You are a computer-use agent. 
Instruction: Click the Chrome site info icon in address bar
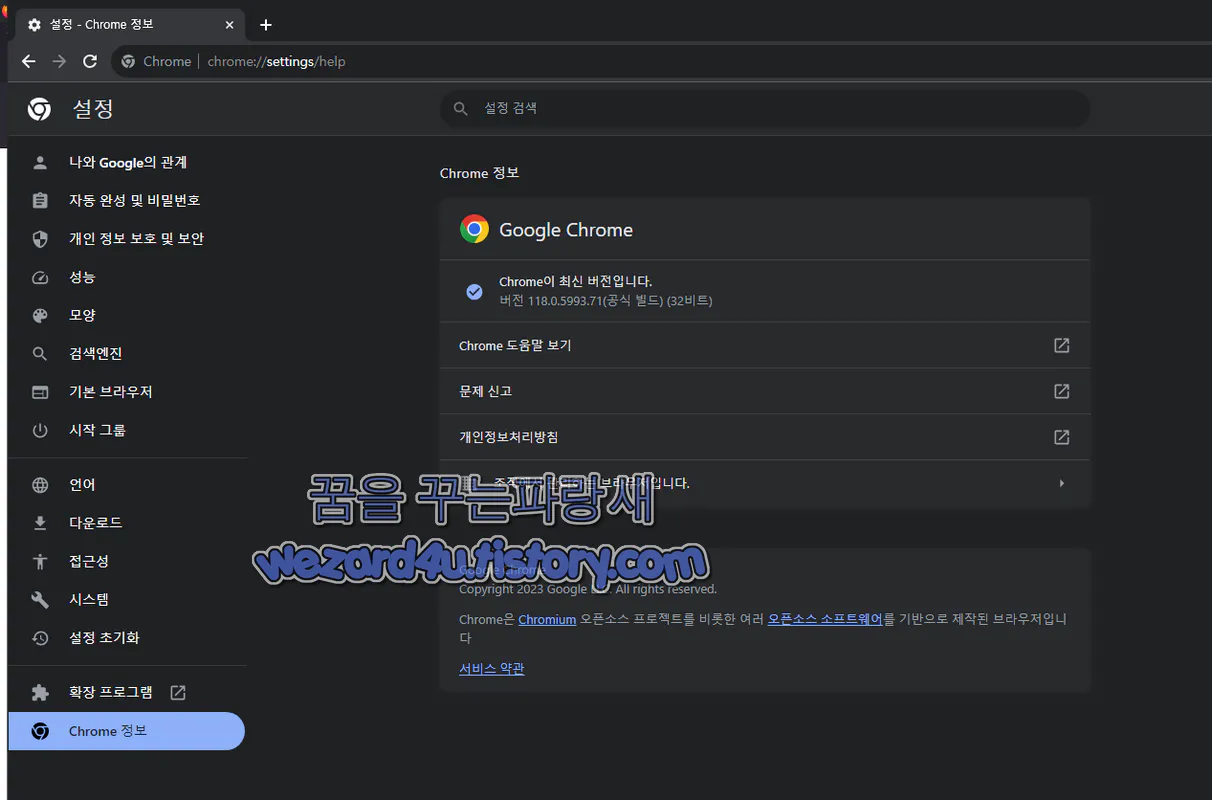[128, 61]
